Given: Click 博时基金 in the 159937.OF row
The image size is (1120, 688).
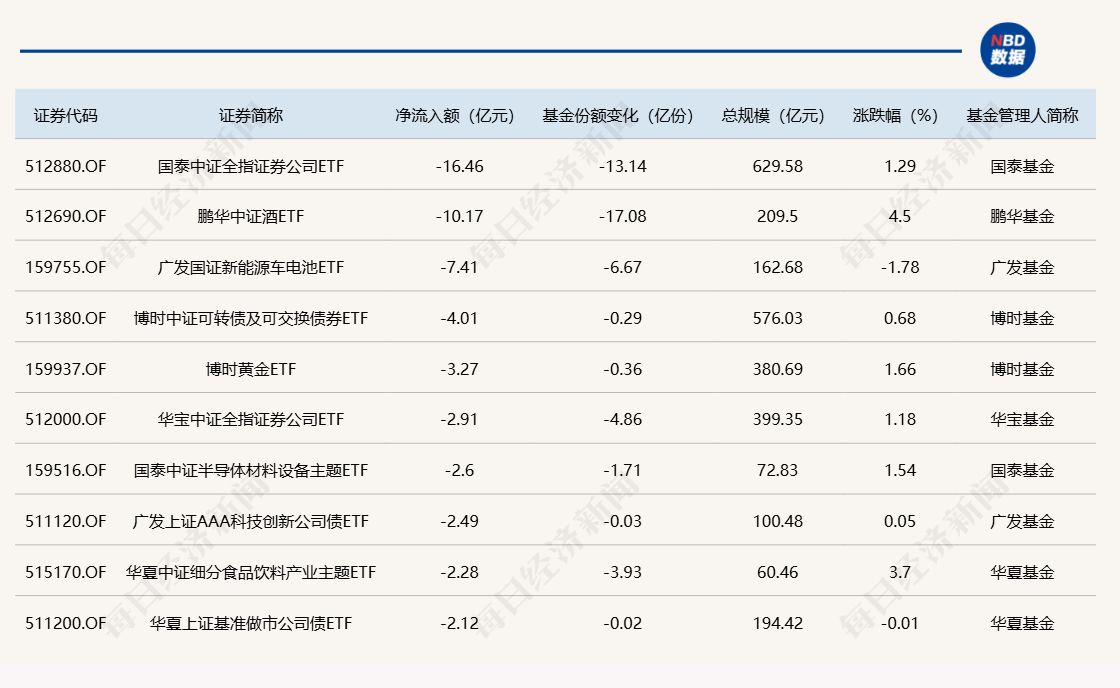Looking at the screenshot, I should click(1022, 369).
